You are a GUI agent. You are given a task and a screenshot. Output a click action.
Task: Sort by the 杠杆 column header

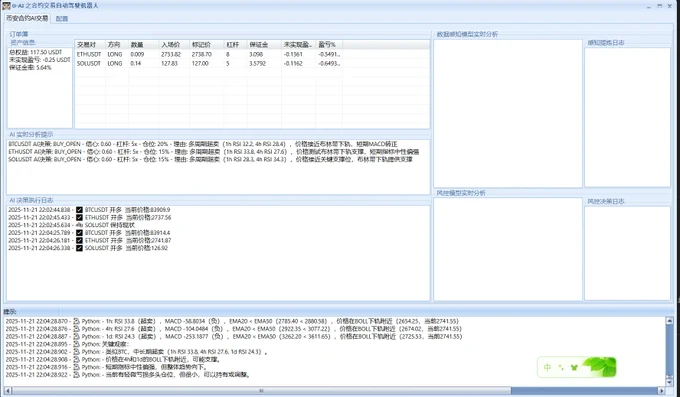(235, 45)
